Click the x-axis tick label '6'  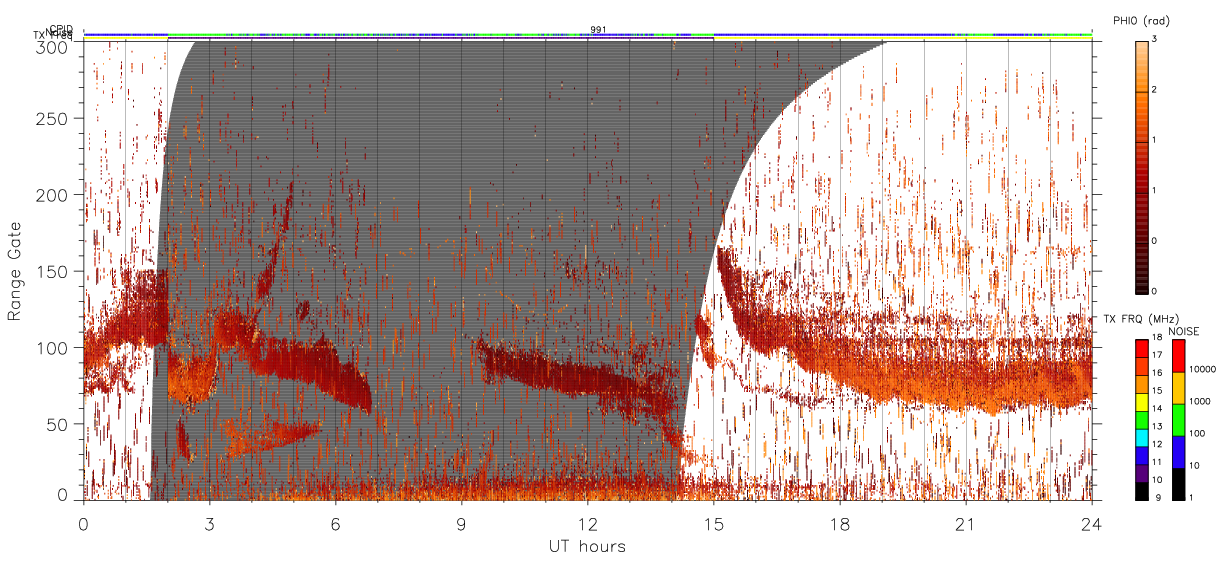[x=335, y=523]
